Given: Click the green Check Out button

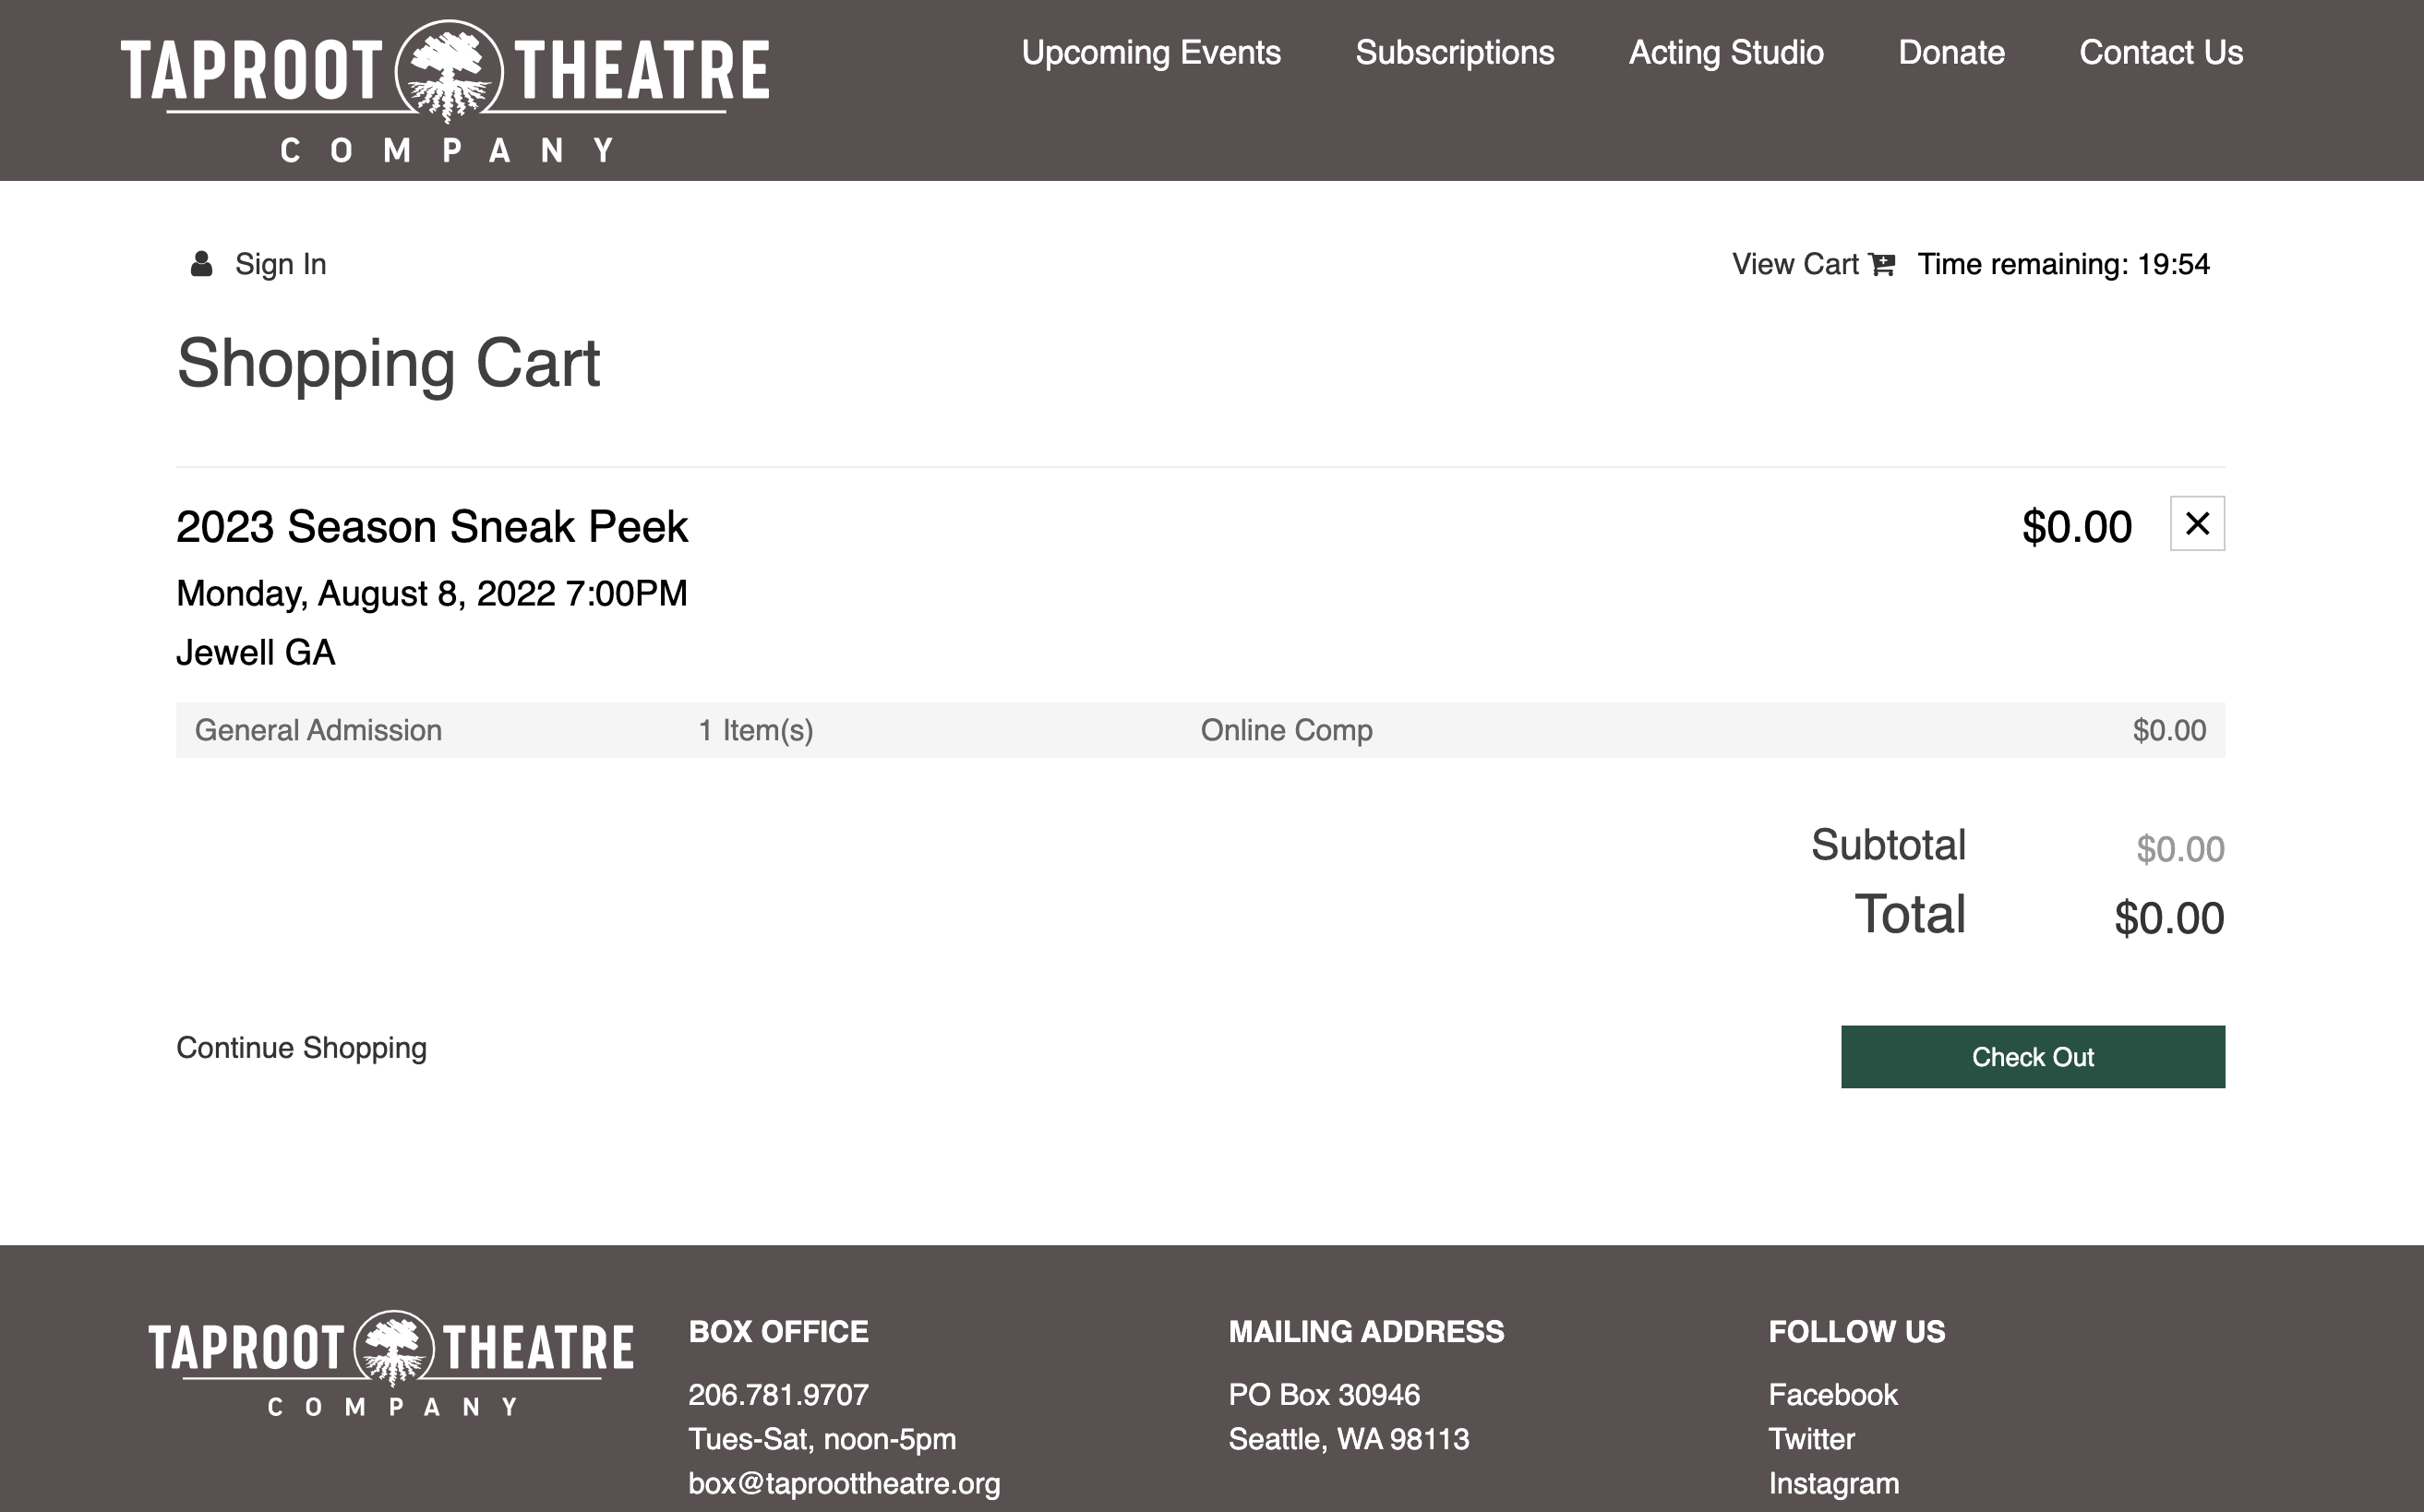Looking at the screenshot, I should (x=2033, y=1057).
